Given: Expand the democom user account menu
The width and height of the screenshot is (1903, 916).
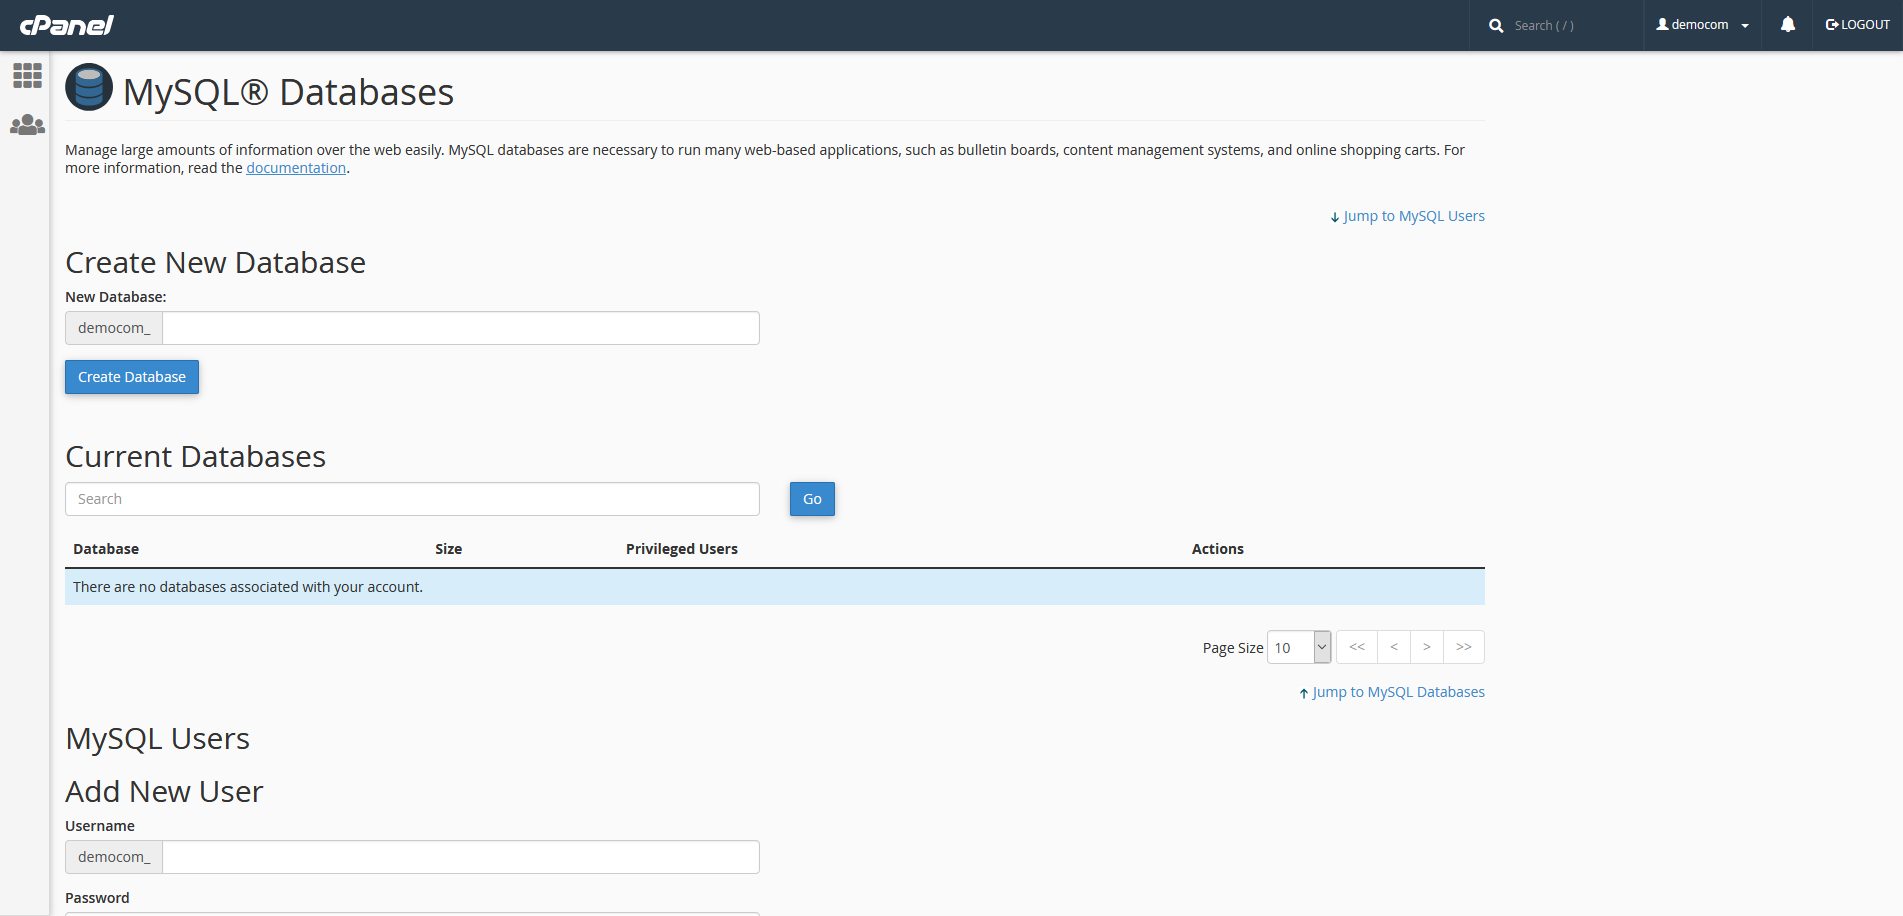Looking at the screenshot, I should (x=1702, y=25).
